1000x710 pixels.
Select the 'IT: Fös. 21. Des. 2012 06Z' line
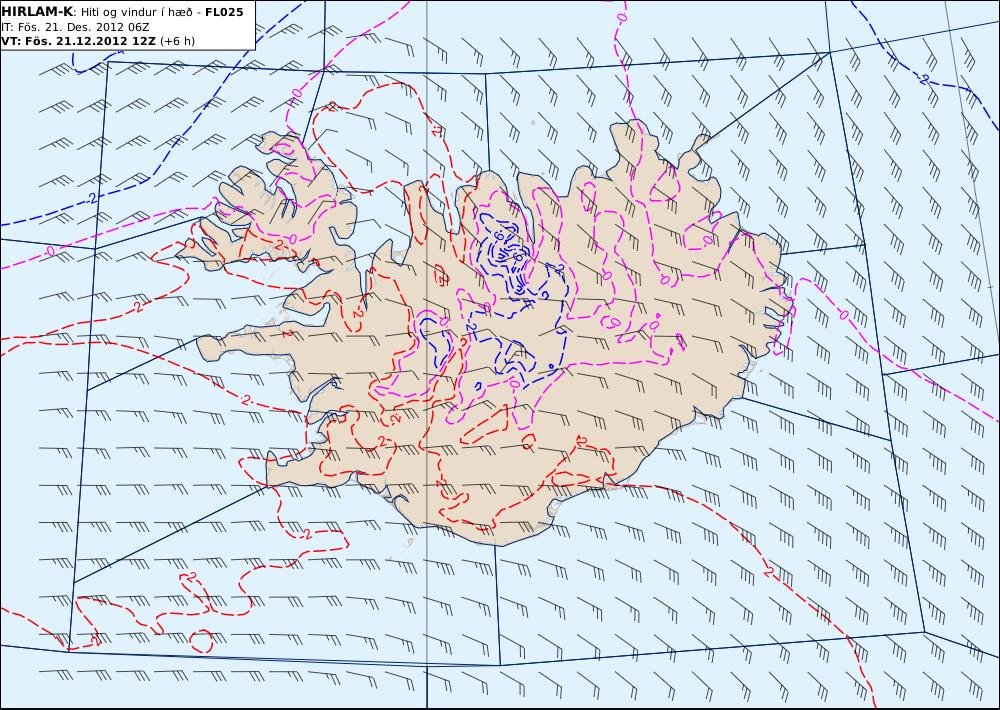[x=75, y=27]
